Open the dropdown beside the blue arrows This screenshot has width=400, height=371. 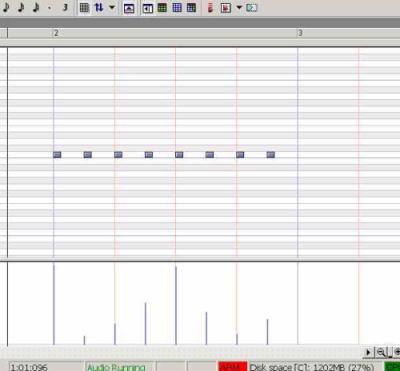[112, 7]
